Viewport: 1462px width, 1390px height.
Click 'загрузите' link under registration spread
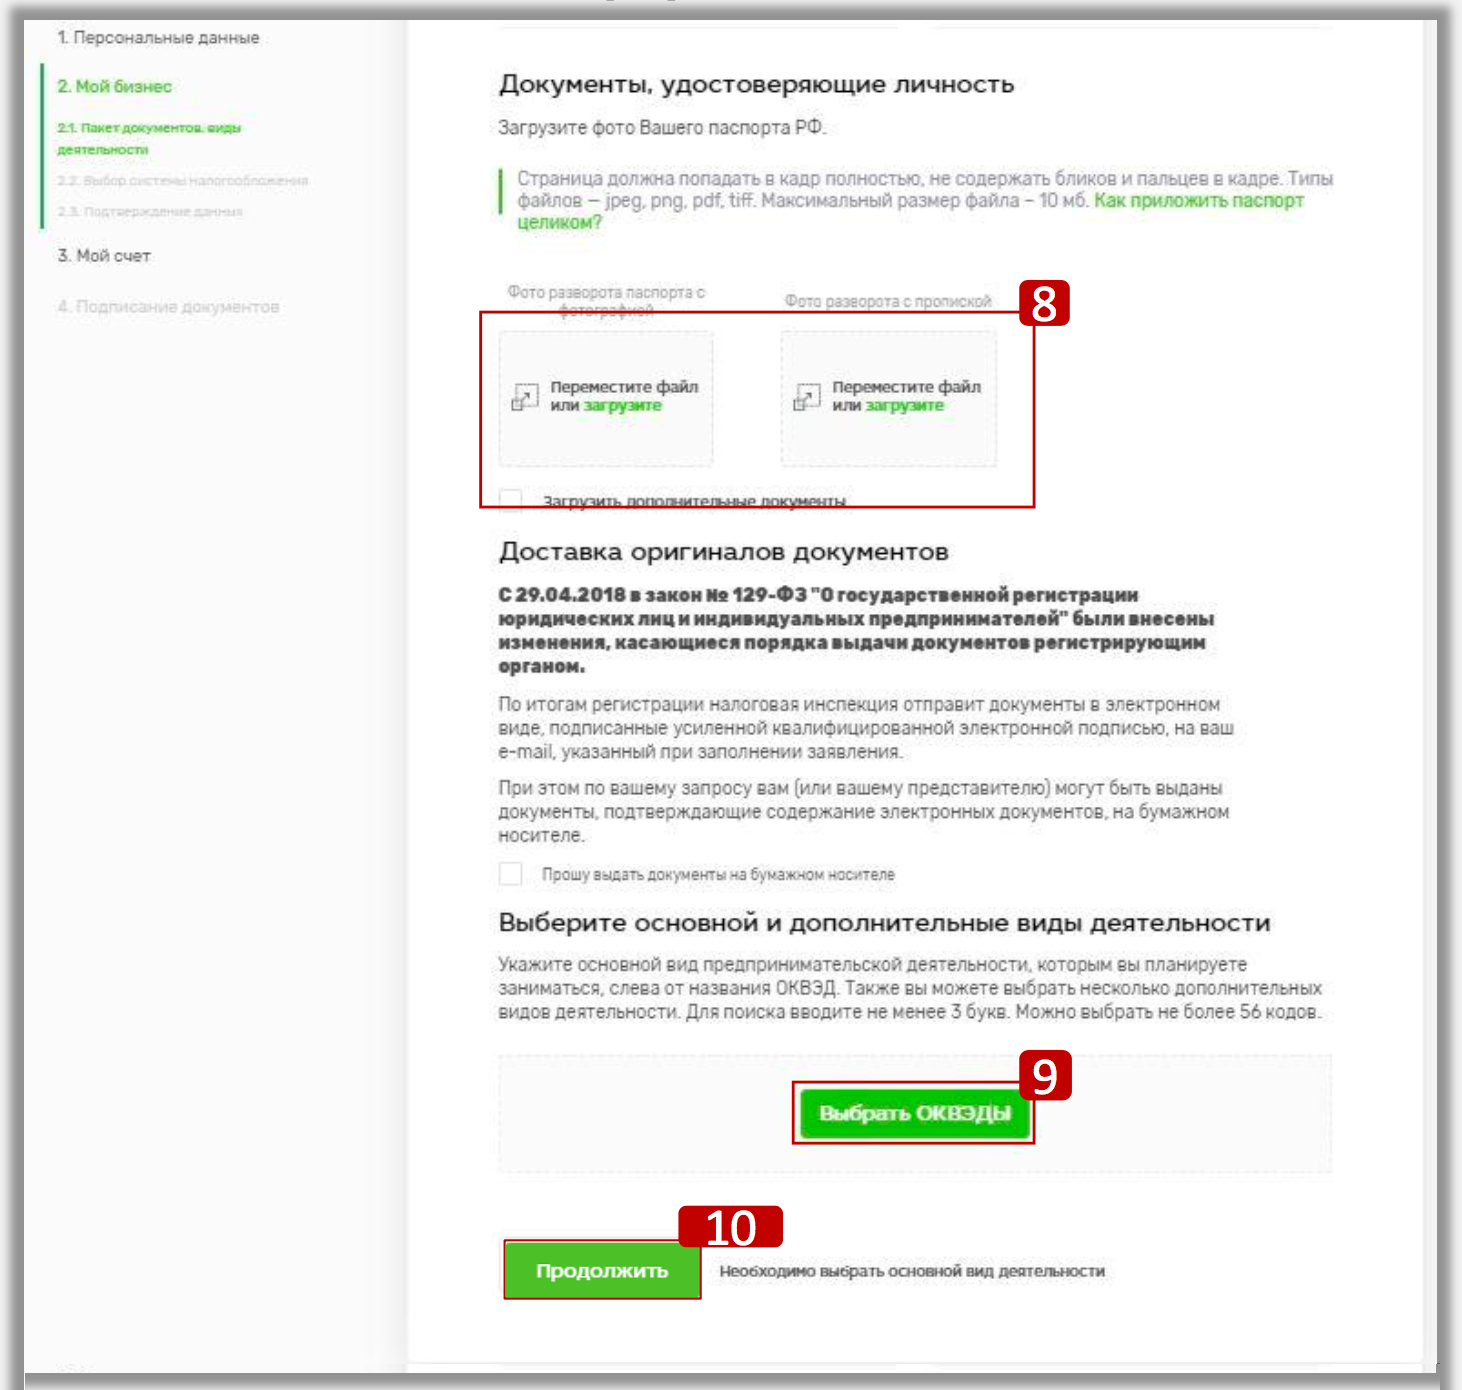pyautogui.click(x=904, y=406)
